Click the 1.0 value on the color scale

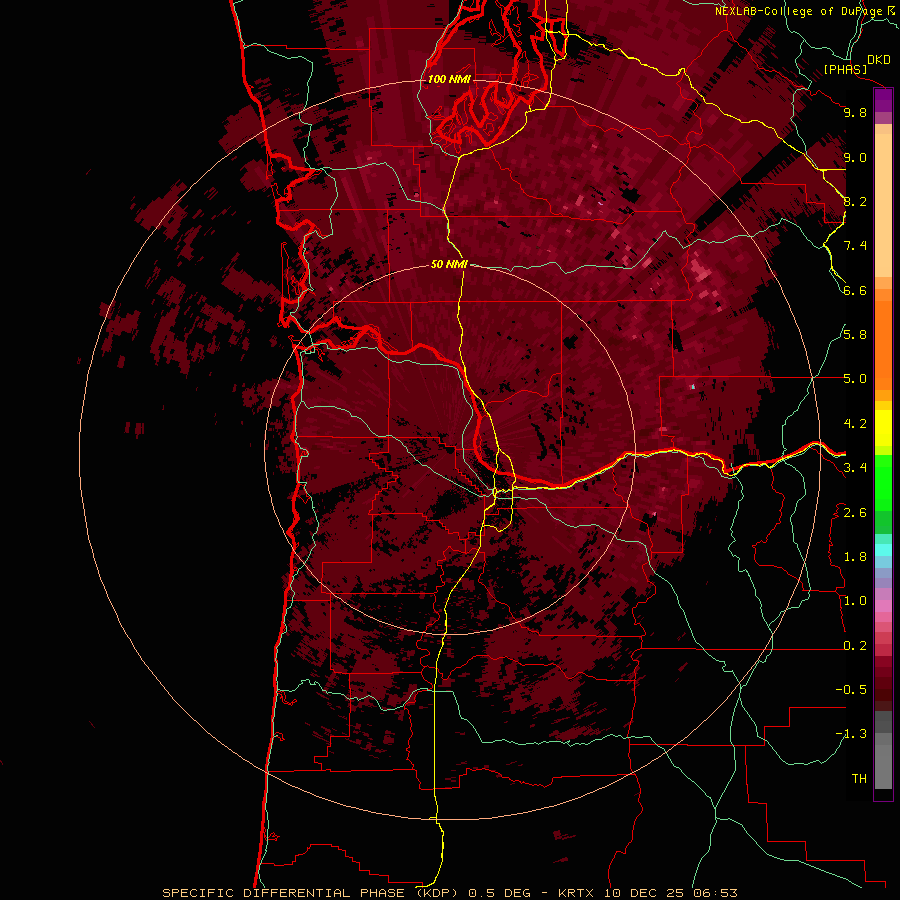(855, 601)
